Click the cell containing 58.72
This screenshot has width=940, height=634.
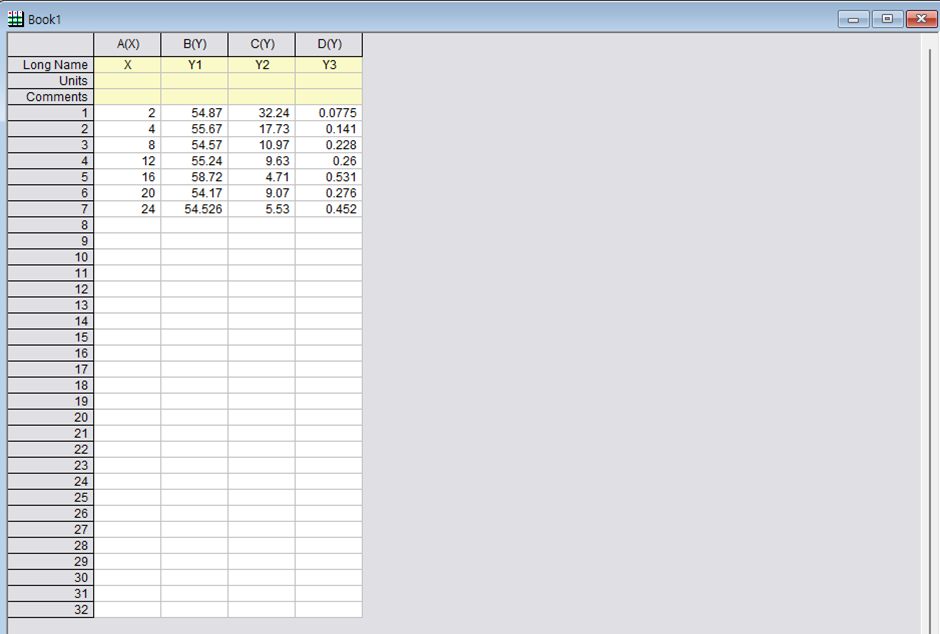click(194, 177)
